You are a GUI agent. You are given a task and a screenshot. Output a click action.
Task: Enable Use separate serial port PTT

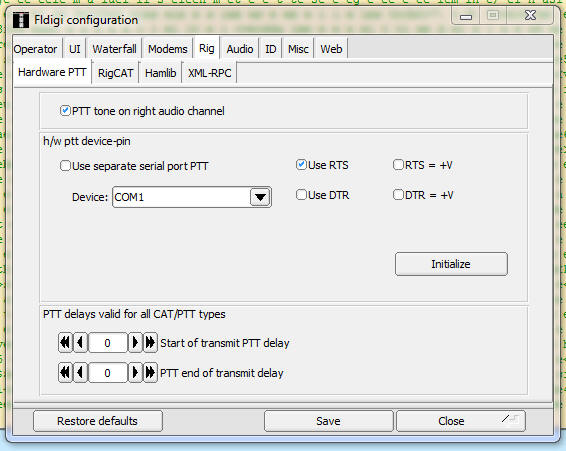[65, 166]
